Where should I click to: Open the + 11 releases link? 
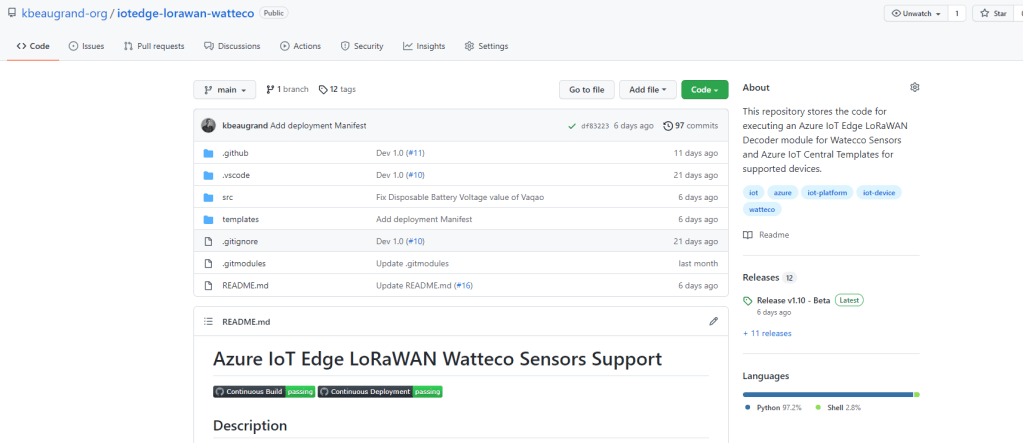coord(767,333)
